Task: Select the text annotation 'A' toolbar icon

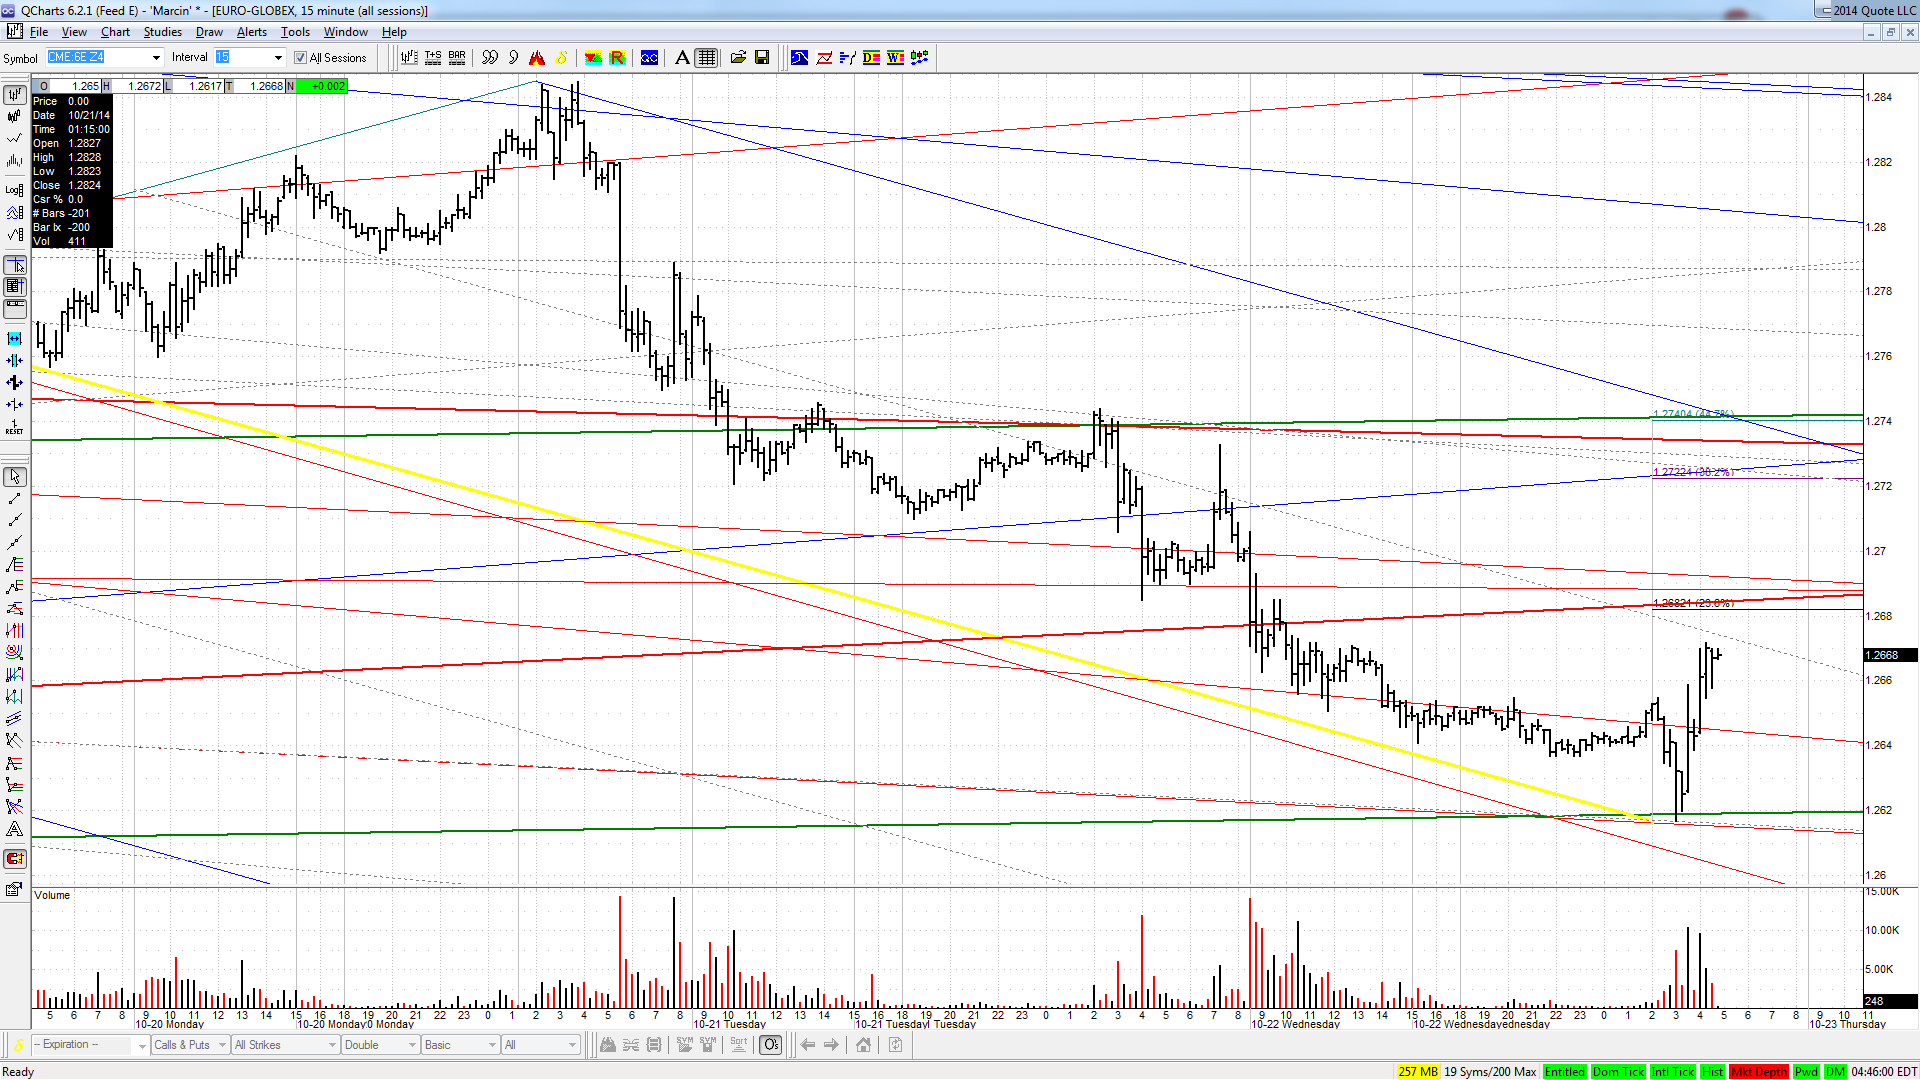Action: [682, 58]
